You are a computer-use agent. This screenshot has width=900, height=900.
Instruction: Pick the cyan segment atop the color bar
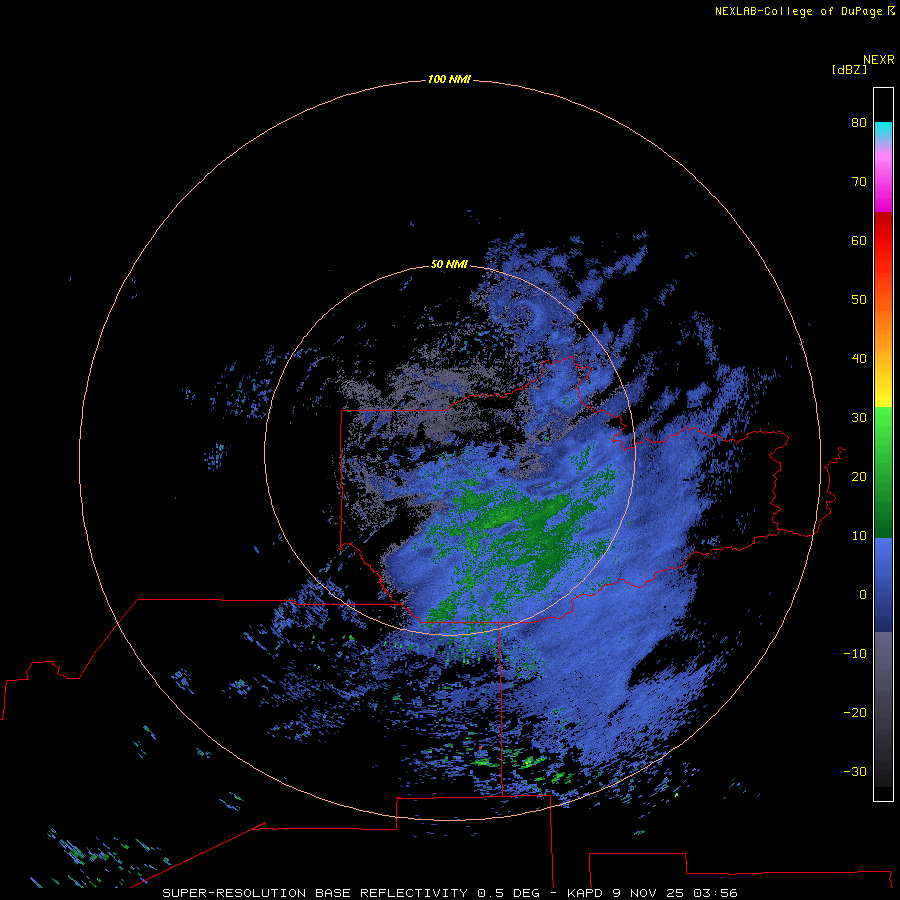(883, 131)
